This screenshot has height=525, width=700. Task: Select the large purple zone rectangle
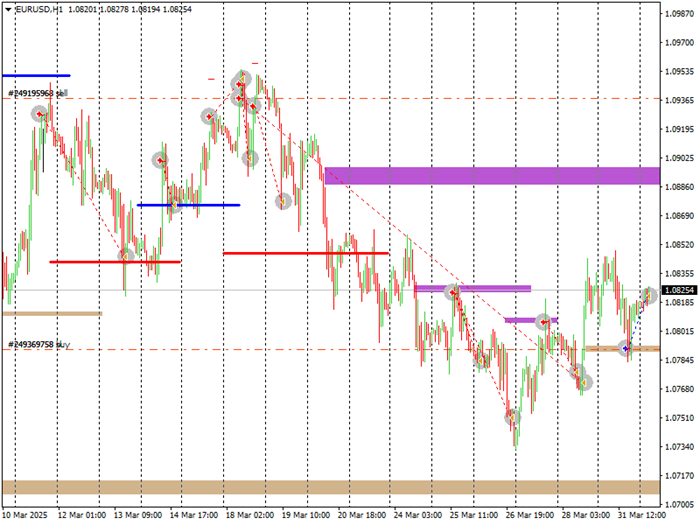(492, 176)
